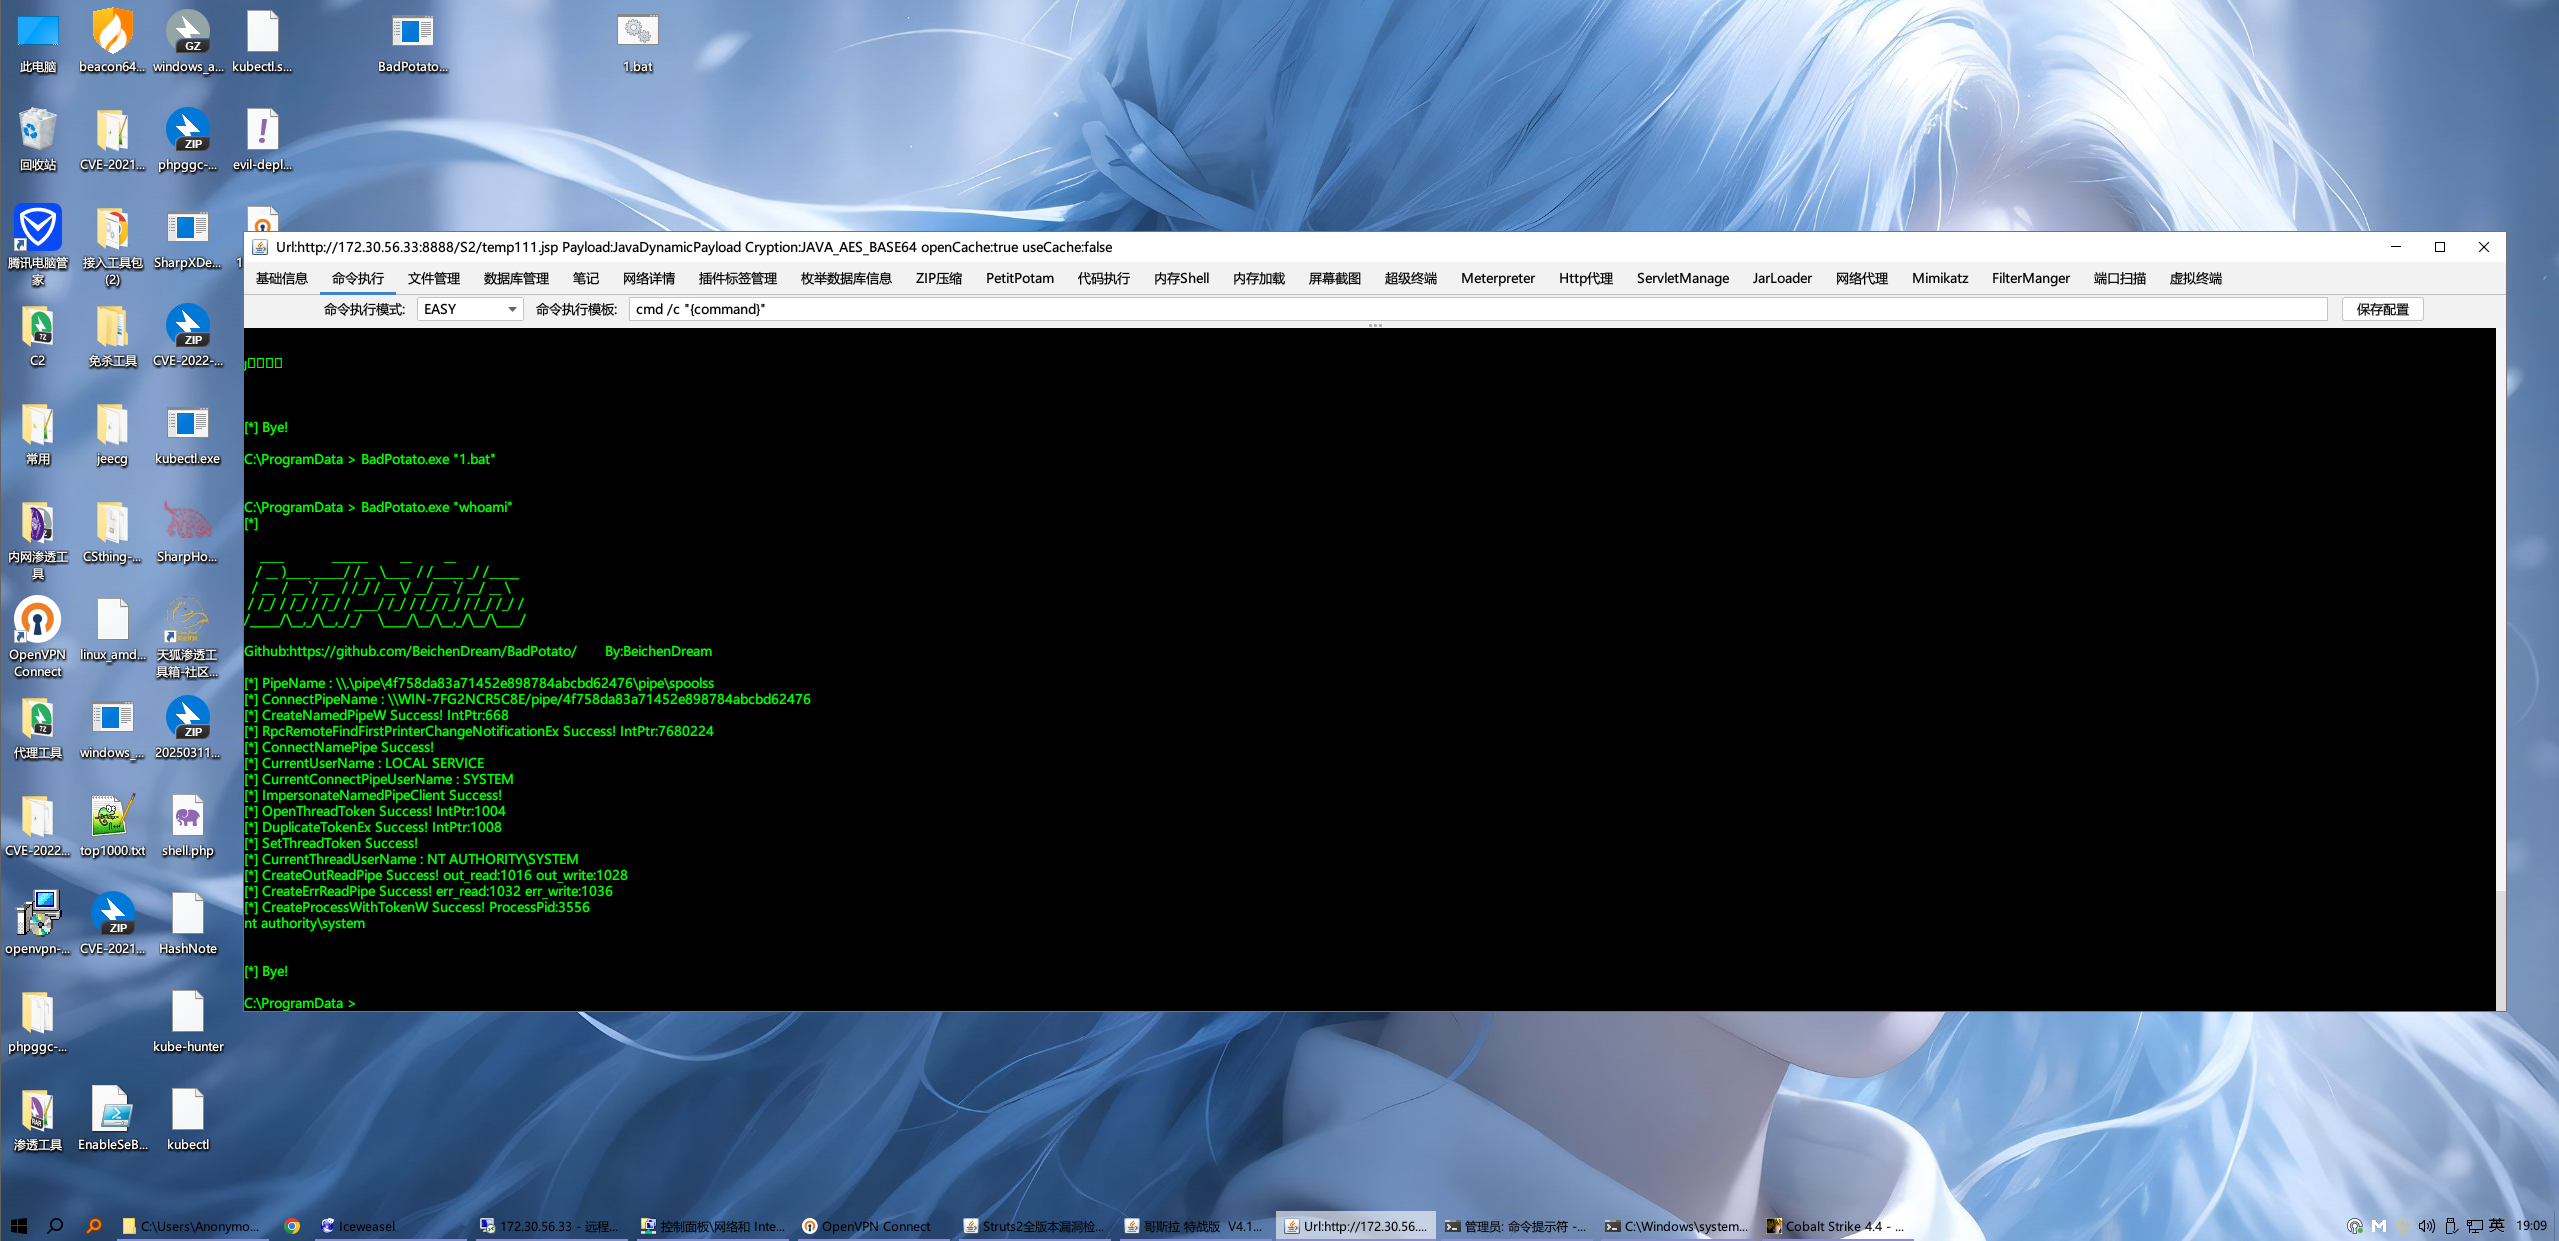Switch to the file management tab (文件管理)
The width and height of the screenshot is (2559, 1241).
pyautogui.click(x=433, y=279)
